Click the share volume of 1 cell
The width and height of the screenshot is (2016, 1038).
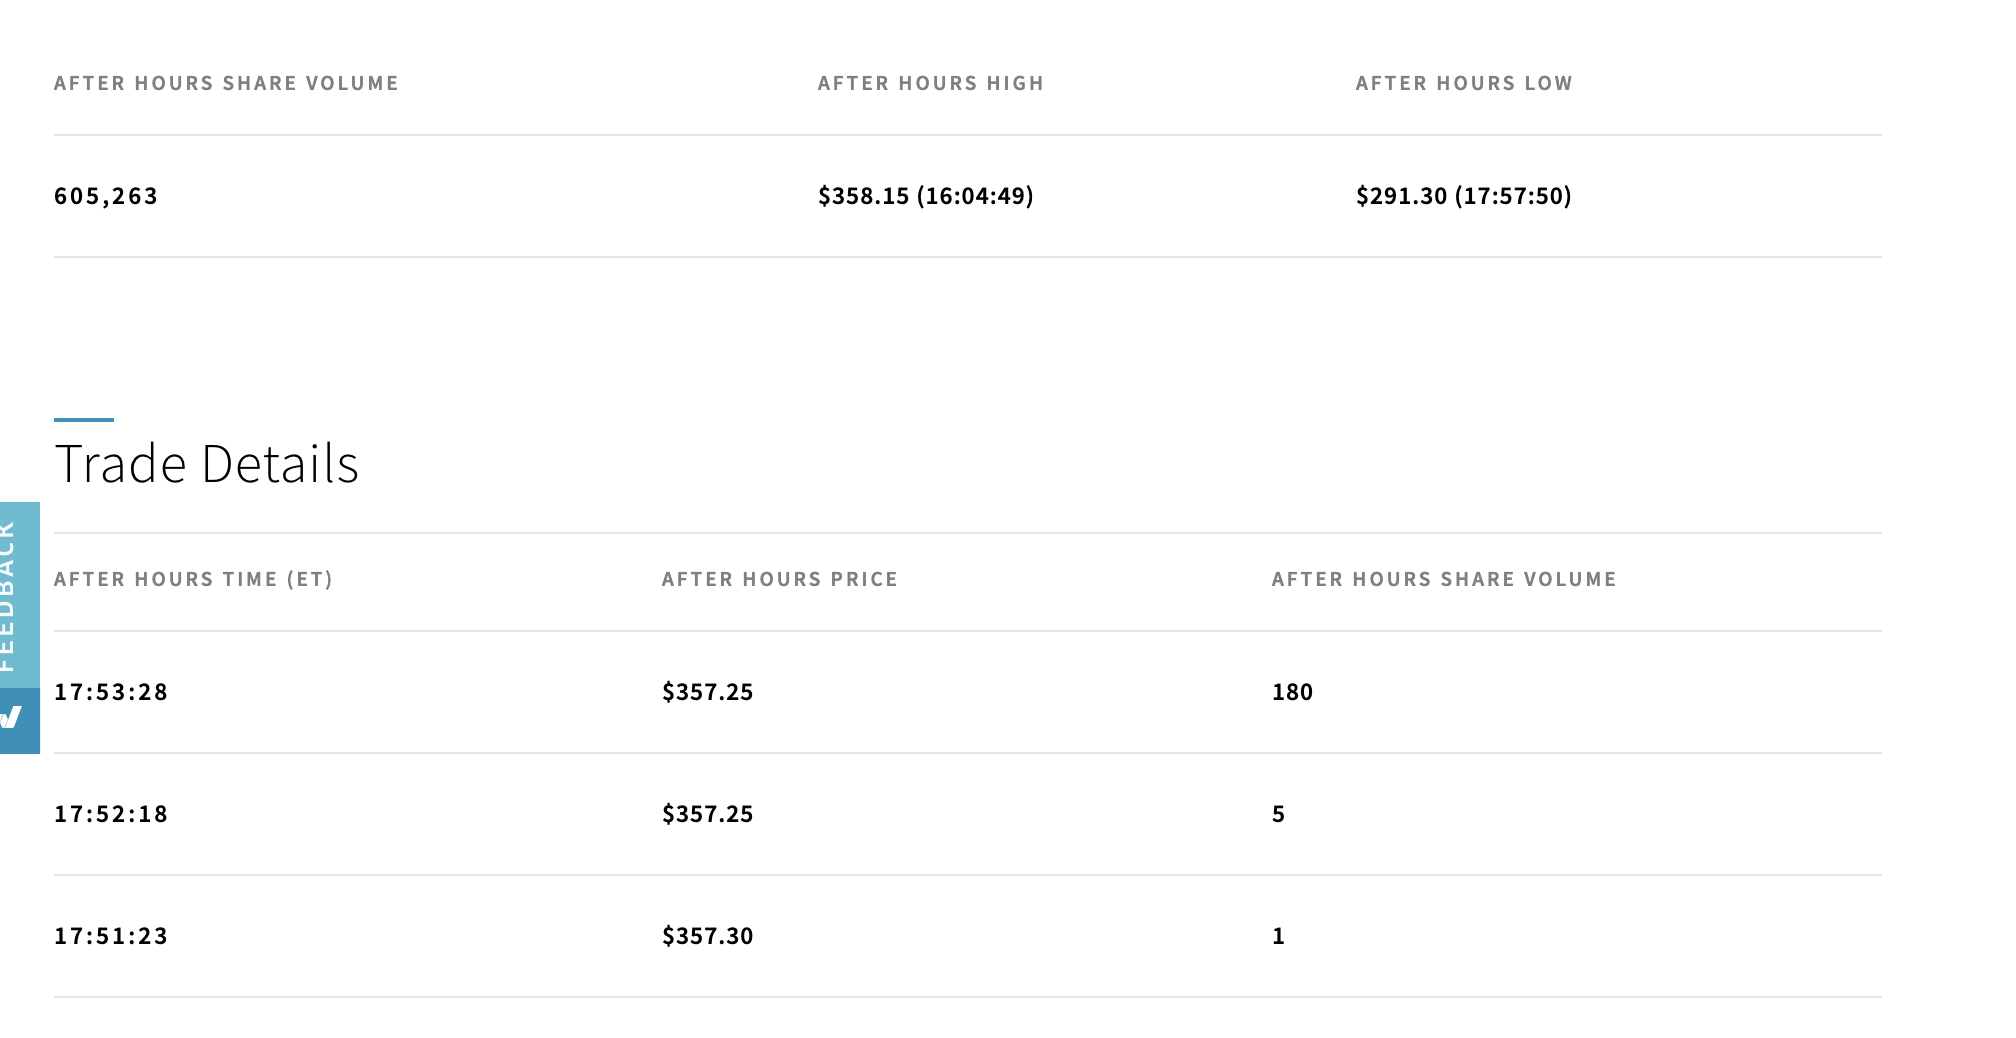pos(1278,936)
